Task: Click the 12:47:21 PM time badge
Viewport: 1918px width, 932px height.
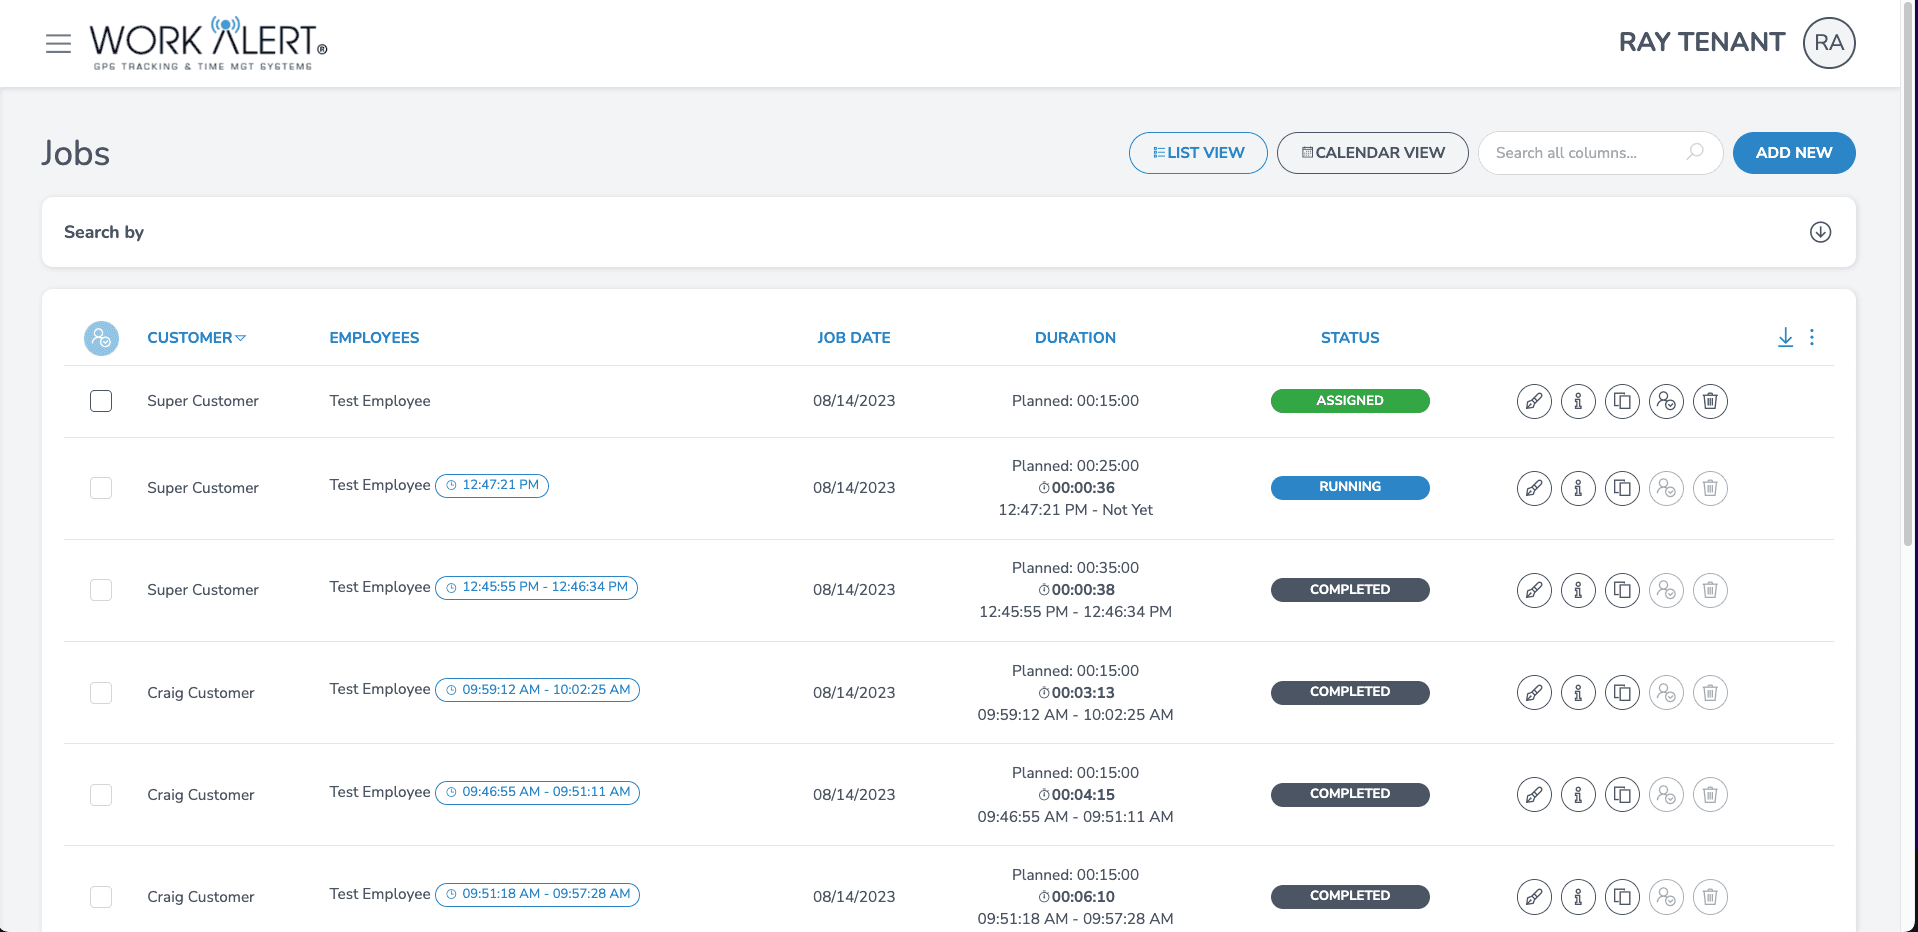Action: [x=492, y=485]
